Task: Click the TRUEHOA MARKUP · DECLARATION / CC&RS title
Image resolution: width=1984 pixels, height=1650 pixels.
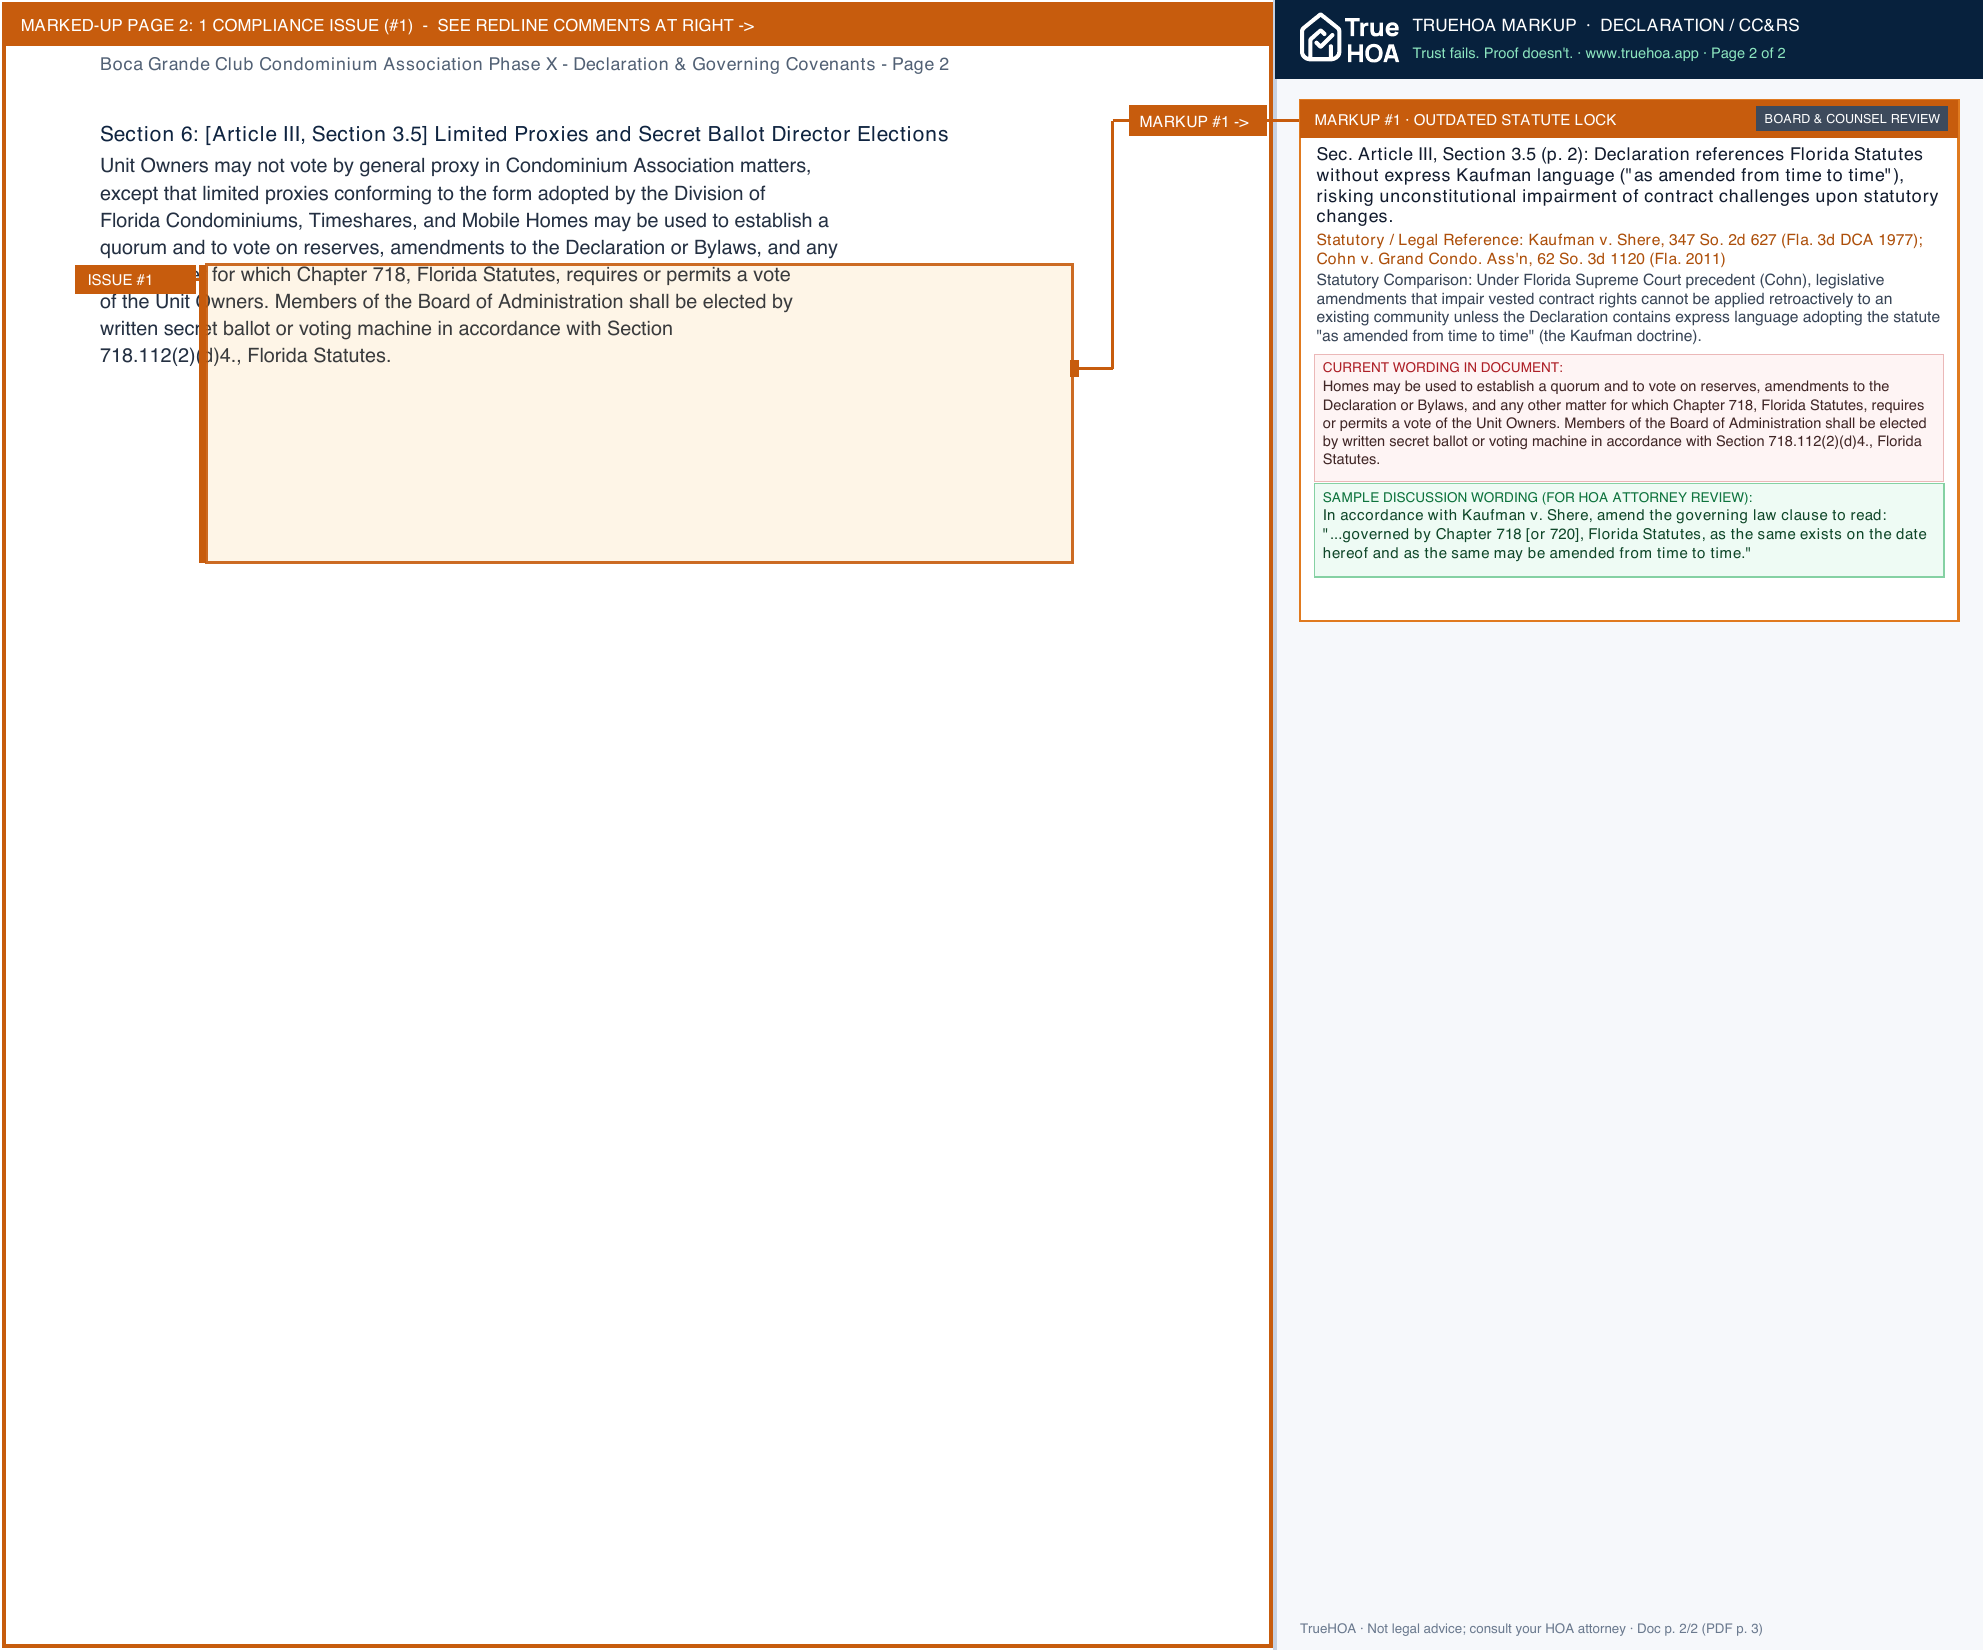Action: tap(1605, 25)
